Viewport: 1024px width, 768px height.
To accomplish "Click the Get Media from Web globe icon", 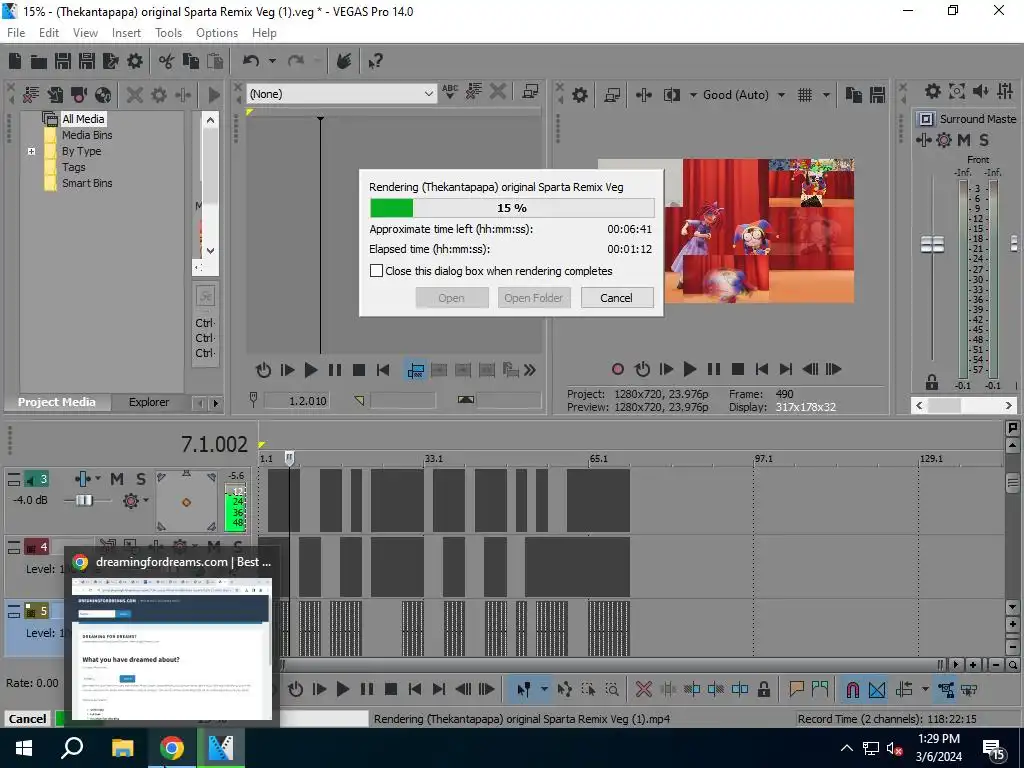I will point(103,95).
